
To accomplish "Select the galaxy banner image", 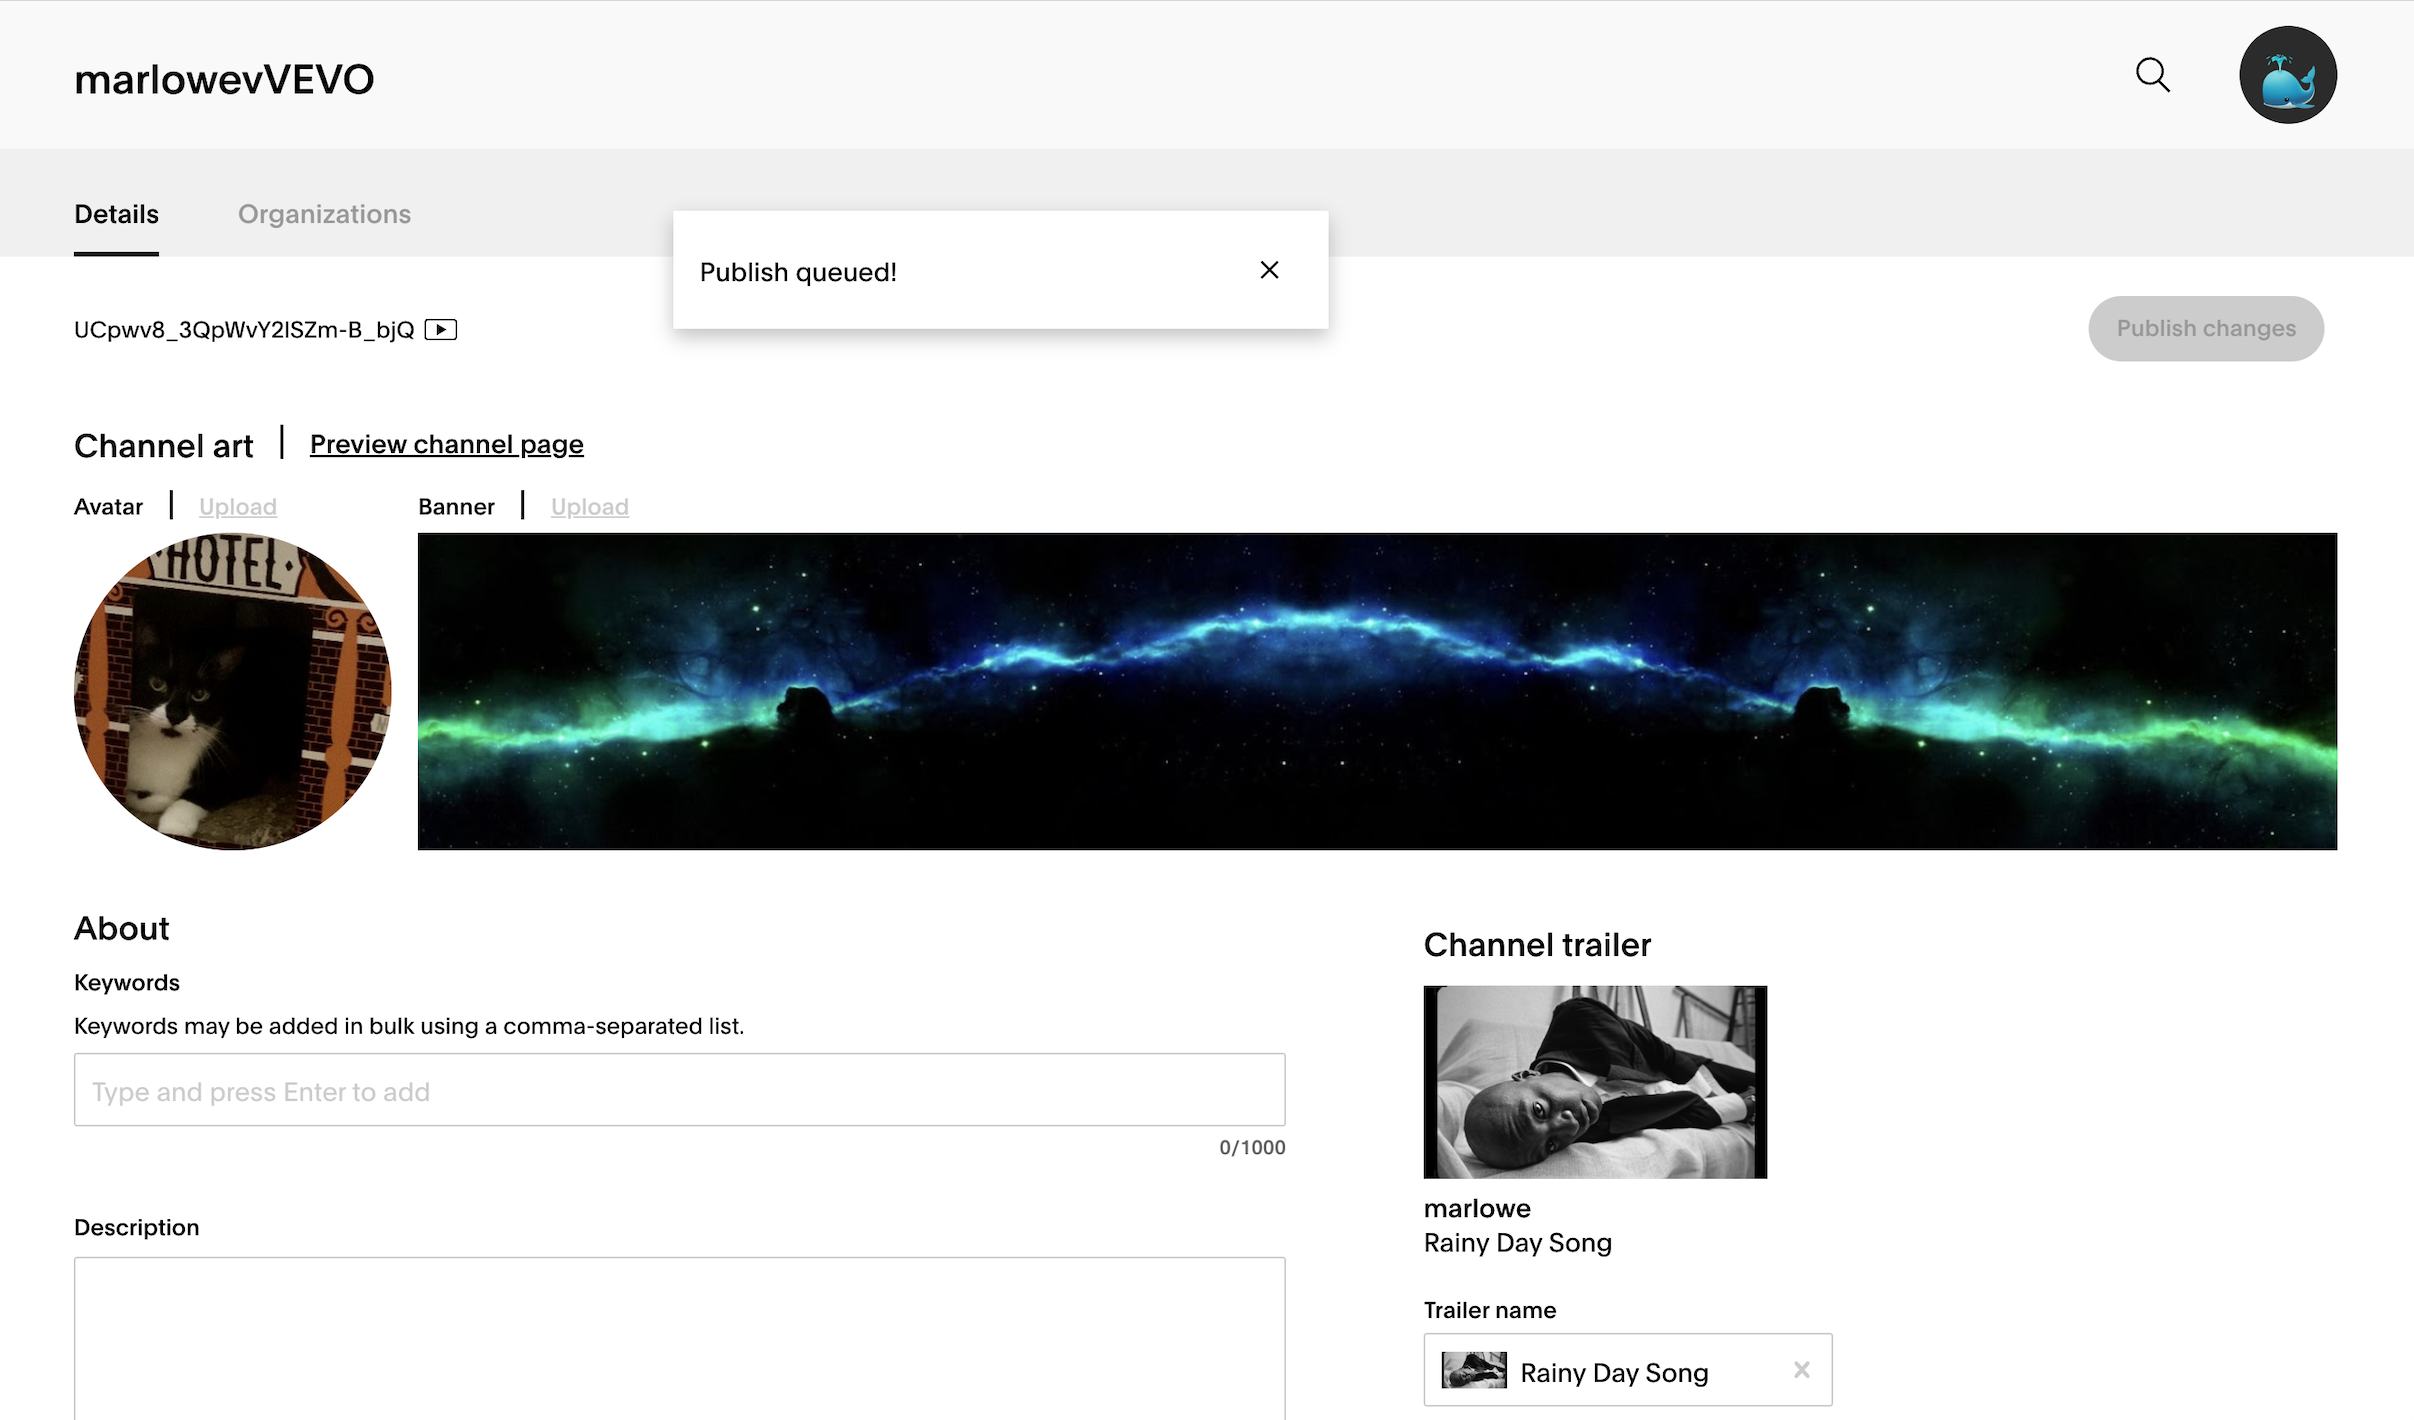I will click(x=1377, y=691).
